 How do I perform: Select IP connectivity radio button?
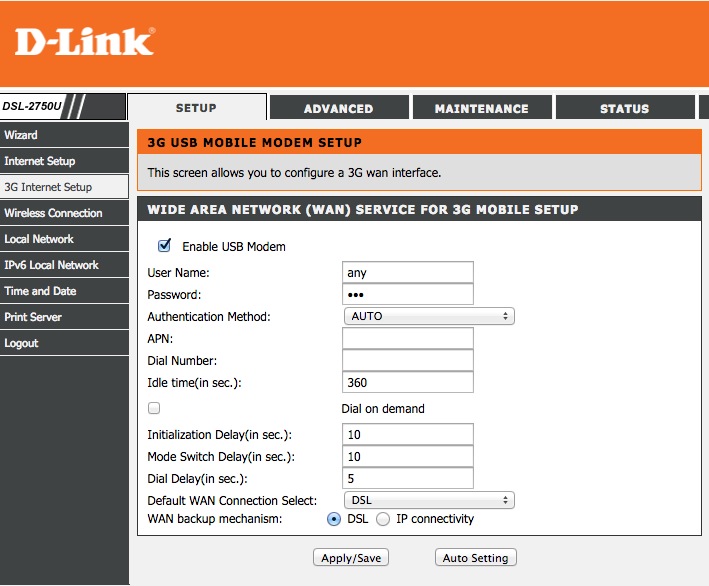[x=383, y=519]
